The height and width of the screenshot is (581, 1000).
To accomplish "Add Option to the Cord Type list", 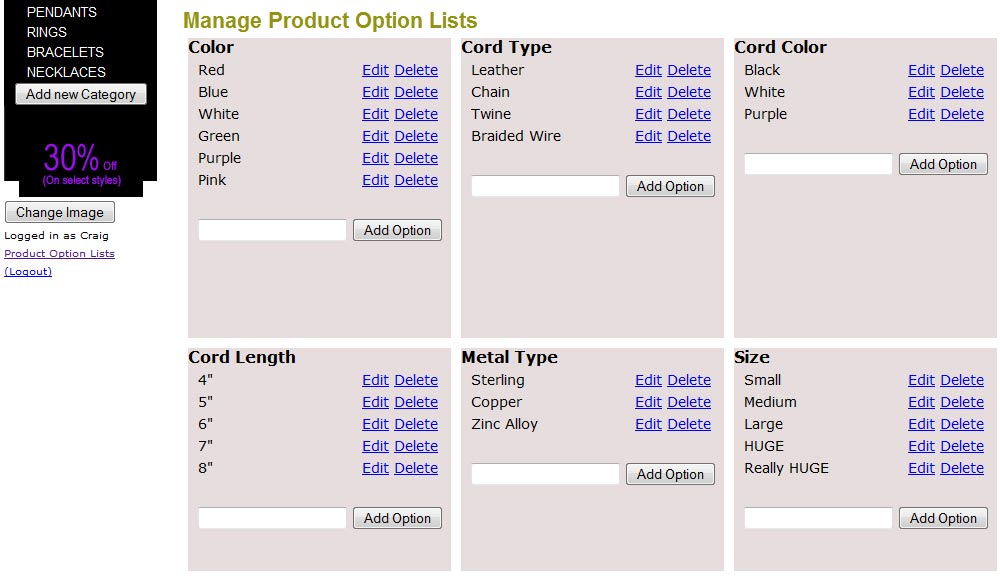I will pos(670,186).
